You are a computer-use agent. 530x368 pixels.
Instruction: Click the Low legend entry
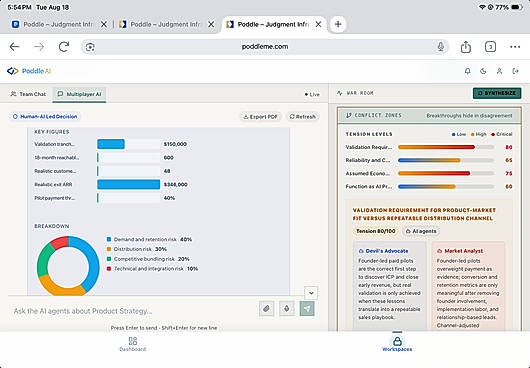point(459,134)
